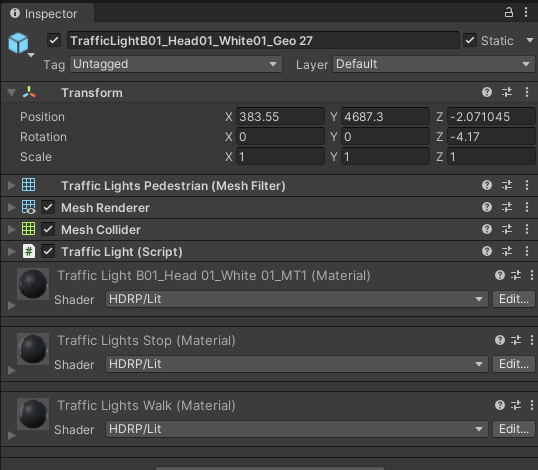
Task: Open Mesh Filter help reference
Action: (x=487, y=185)
